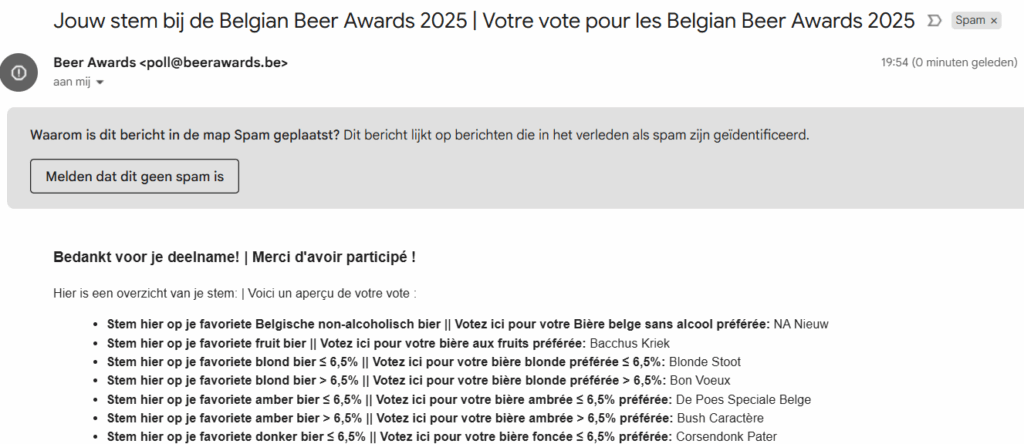
Task: Click the 19:54 timestamp
Action: (892, 62)
